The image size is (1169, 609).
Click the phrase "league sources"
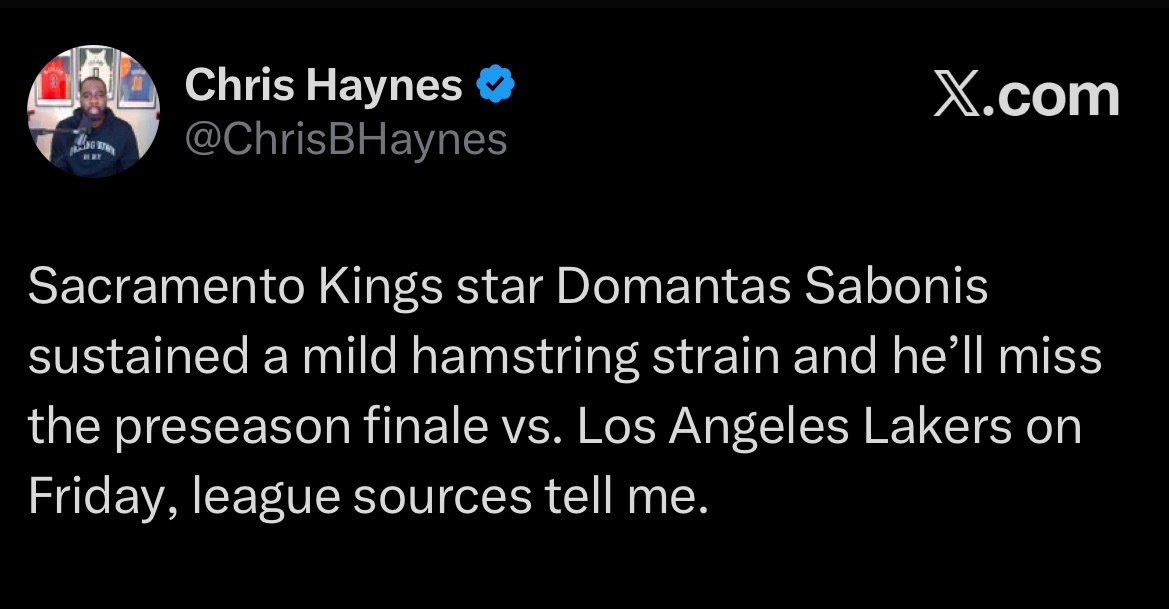361,498
